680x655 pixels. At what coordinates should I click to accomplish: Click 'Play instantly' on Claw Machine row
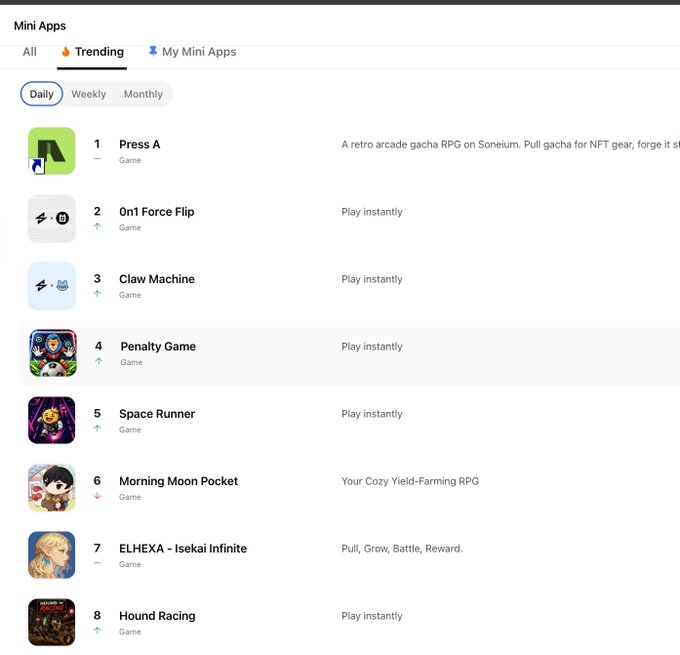[372, 279]
